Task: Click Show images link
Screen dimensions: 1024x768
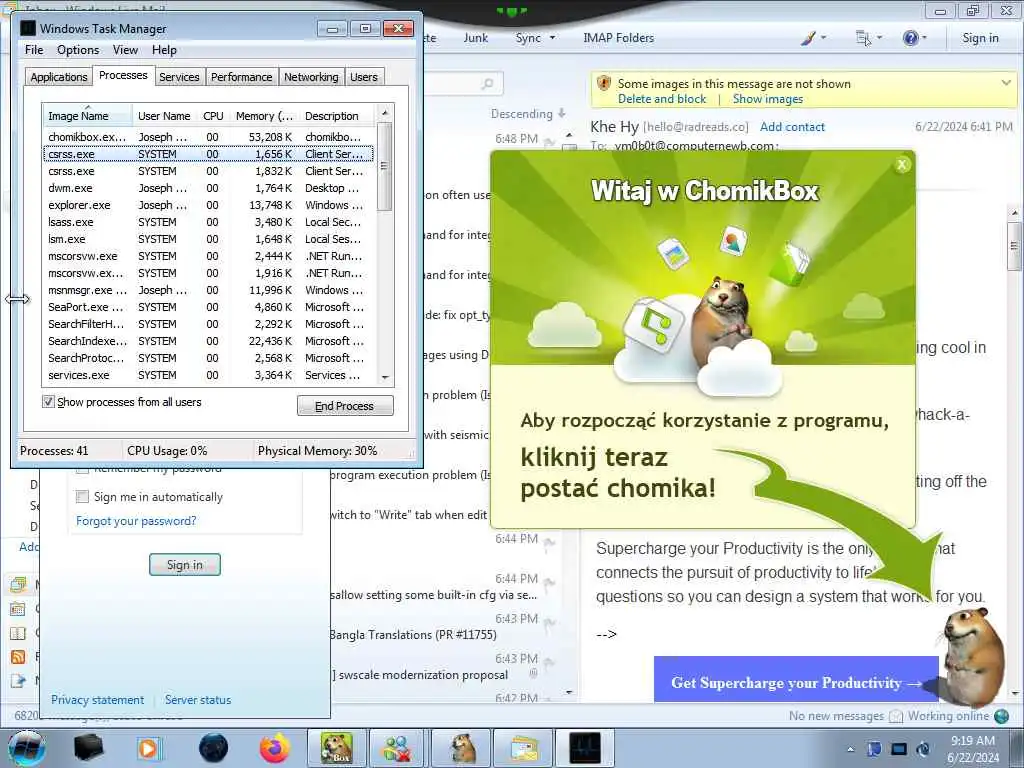Action: click(767, 99)
